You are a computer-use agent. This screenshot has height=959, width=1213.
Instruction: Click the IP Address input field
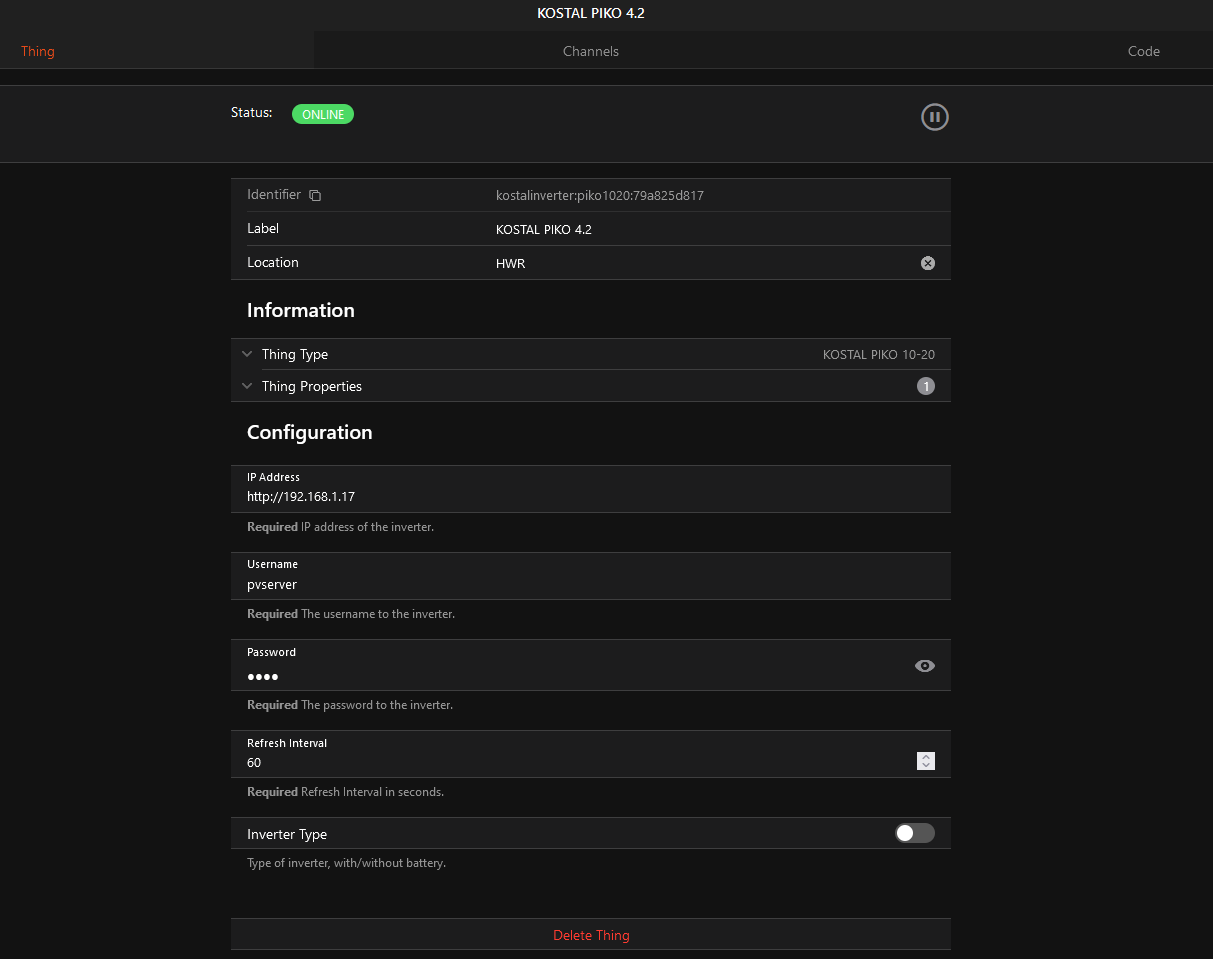pyautogui.click(x=590, y=496)
